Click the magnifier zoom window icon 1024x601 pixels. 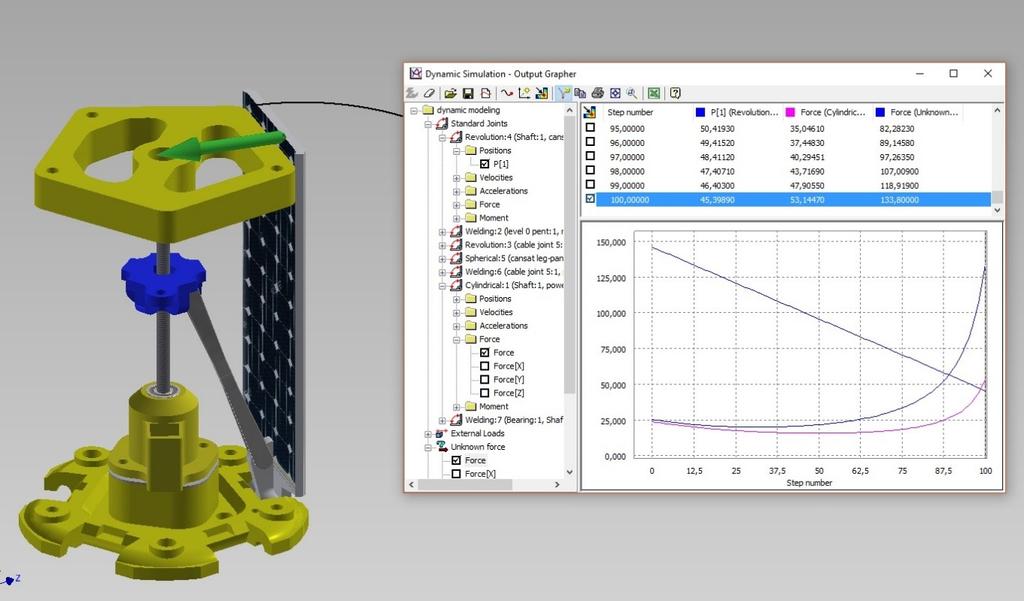pyautogui.click(x=632, y=93)
